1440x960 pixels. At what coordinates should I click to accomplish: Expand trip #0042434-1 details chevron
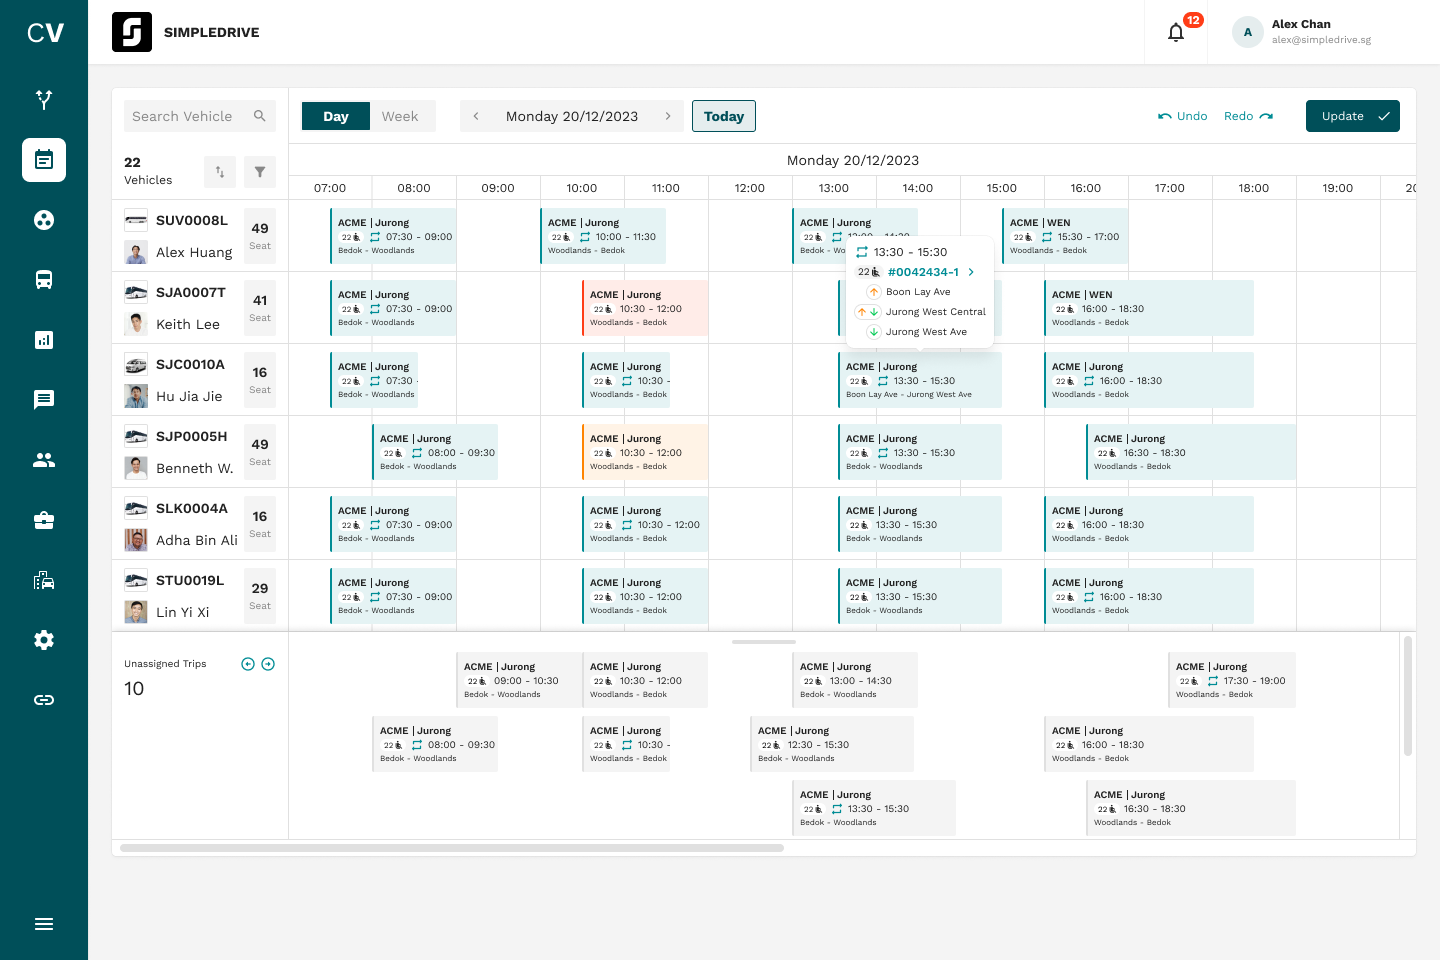[971, 272]
